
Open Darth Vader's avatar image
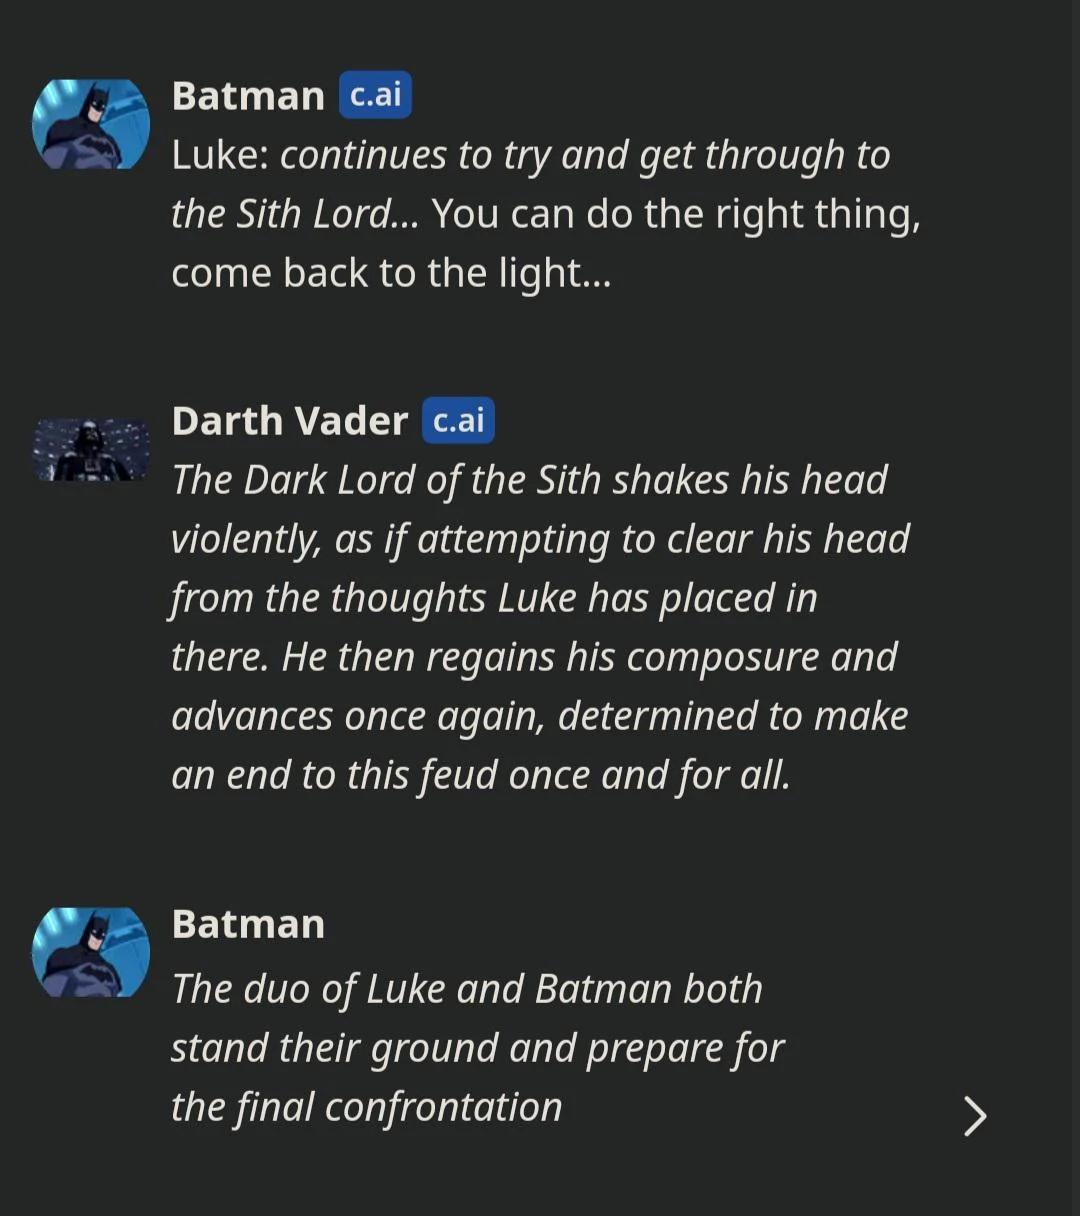click(x=91, y=449)
